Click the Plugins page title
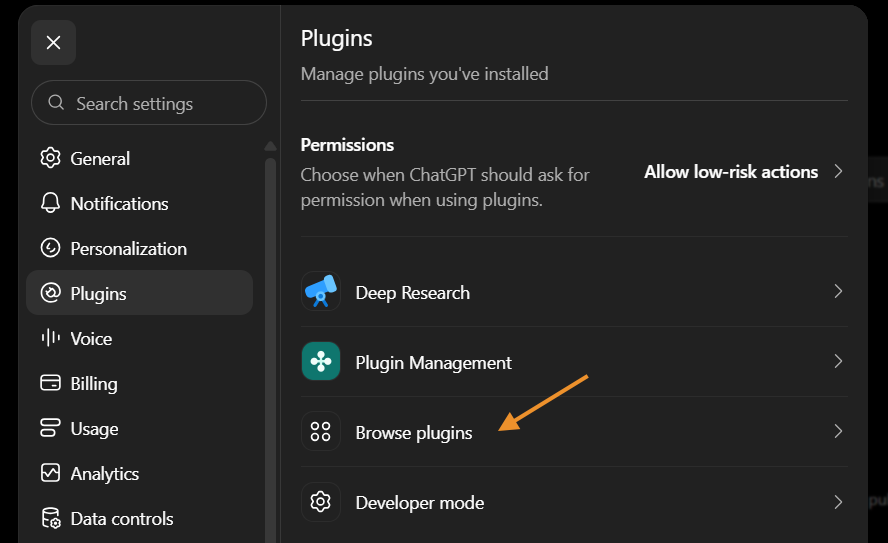Viewport: 888px width, 543px height. 336,39
